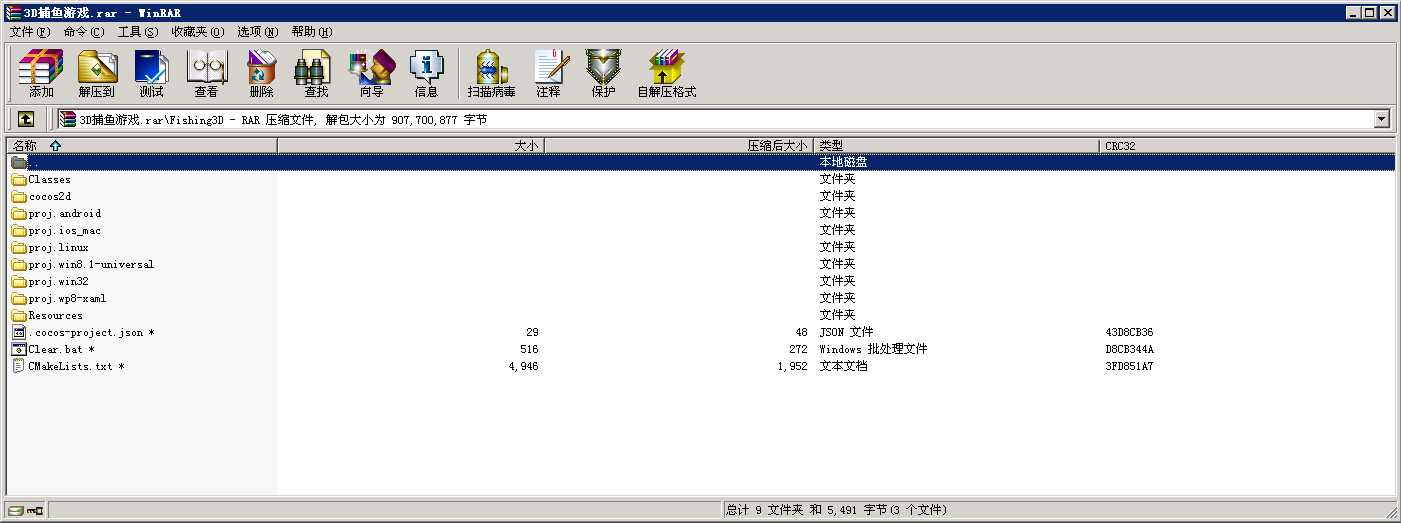This screenshot has width=1401, height=523.
Task: Open the 向导 (Wizard) tool
Action: [x=371, y=73]
